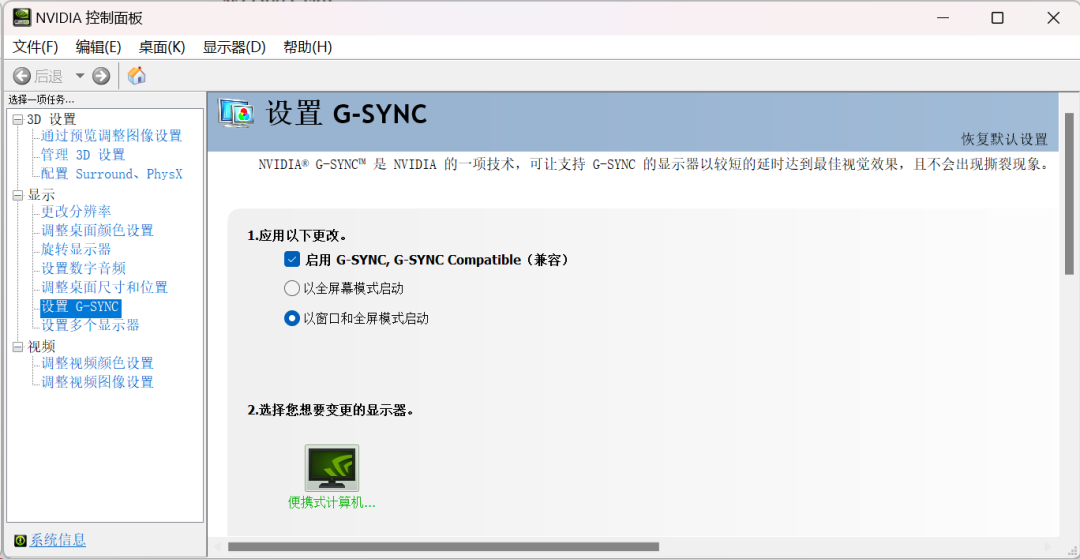Click the 后退 label in toolbar
Screen dimensions: 1080x559
(49, 76)
